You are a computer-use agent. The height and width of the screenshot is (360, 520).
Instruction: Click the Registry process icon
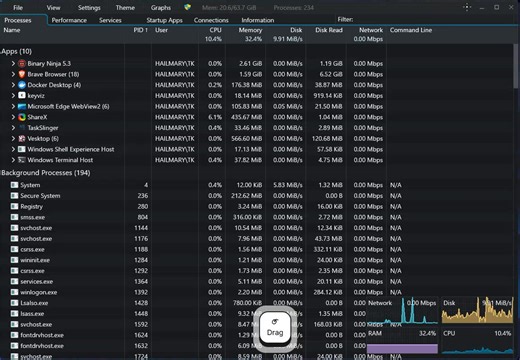(x=14, y=206)
